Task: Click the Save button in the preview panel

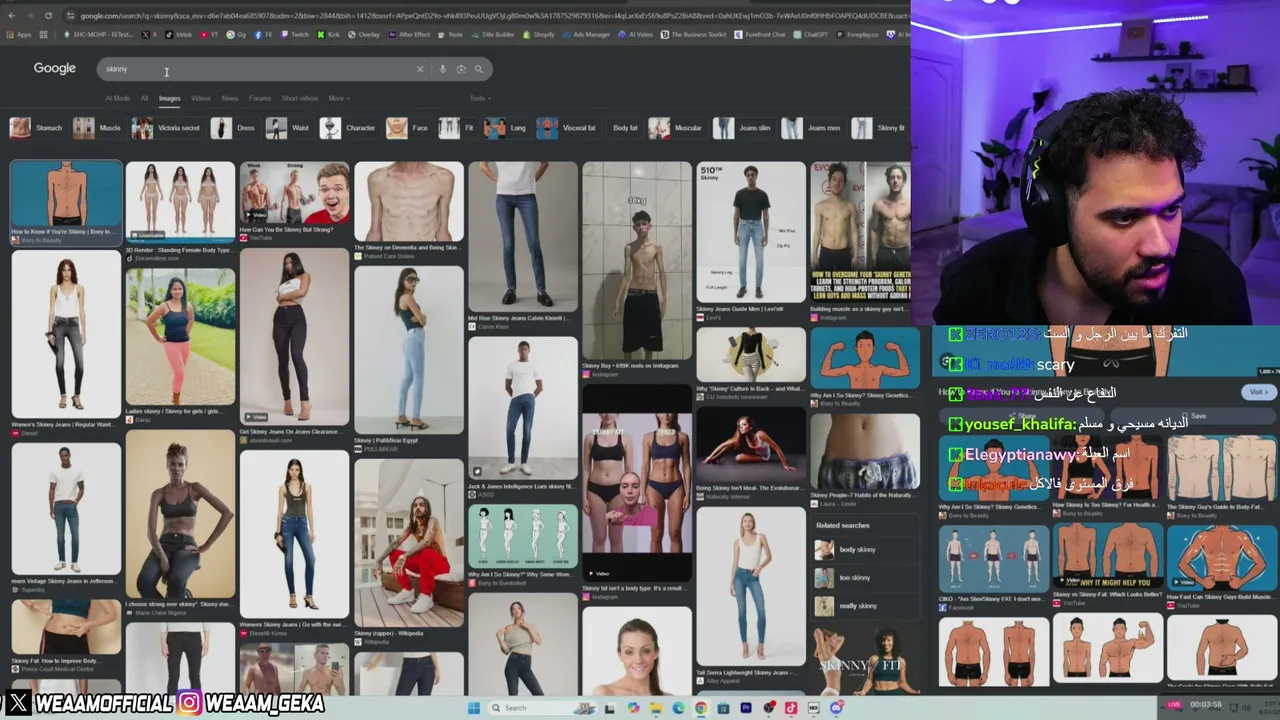Action: tap(1192, 416)
